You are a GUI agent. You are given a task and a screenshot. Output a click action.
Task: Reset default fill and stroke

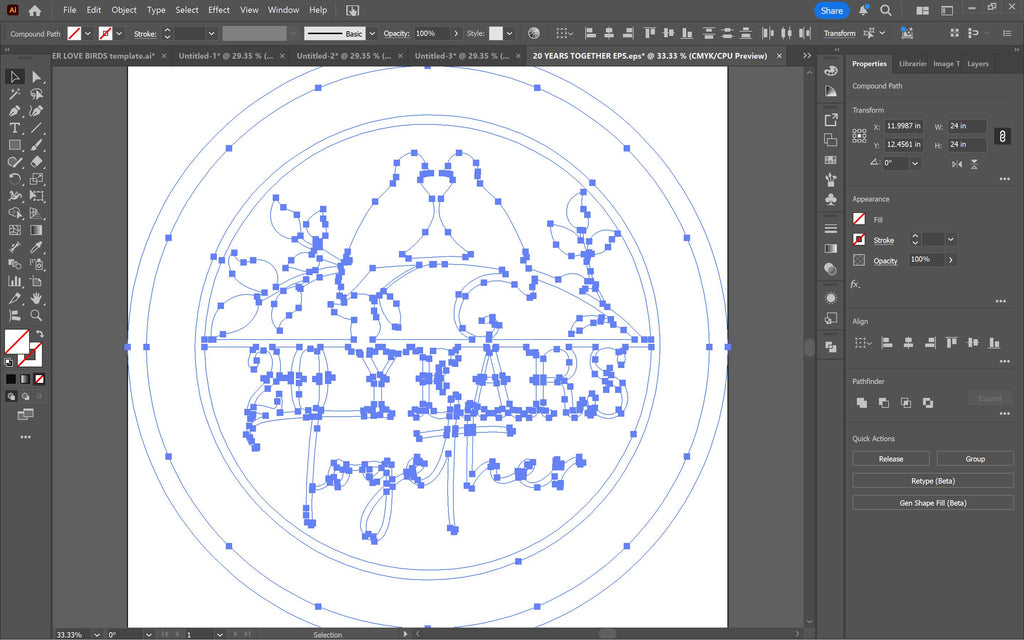[8, 362]
